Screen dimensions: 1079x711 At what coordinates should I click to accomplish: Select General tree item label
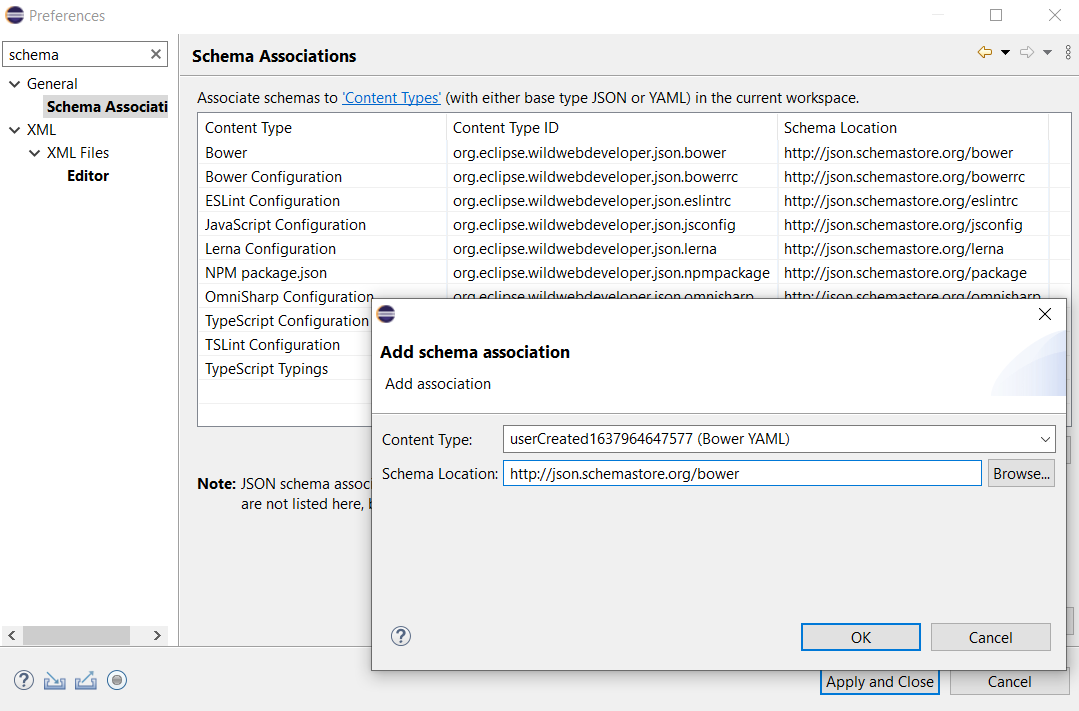click(x=52, y=84)
